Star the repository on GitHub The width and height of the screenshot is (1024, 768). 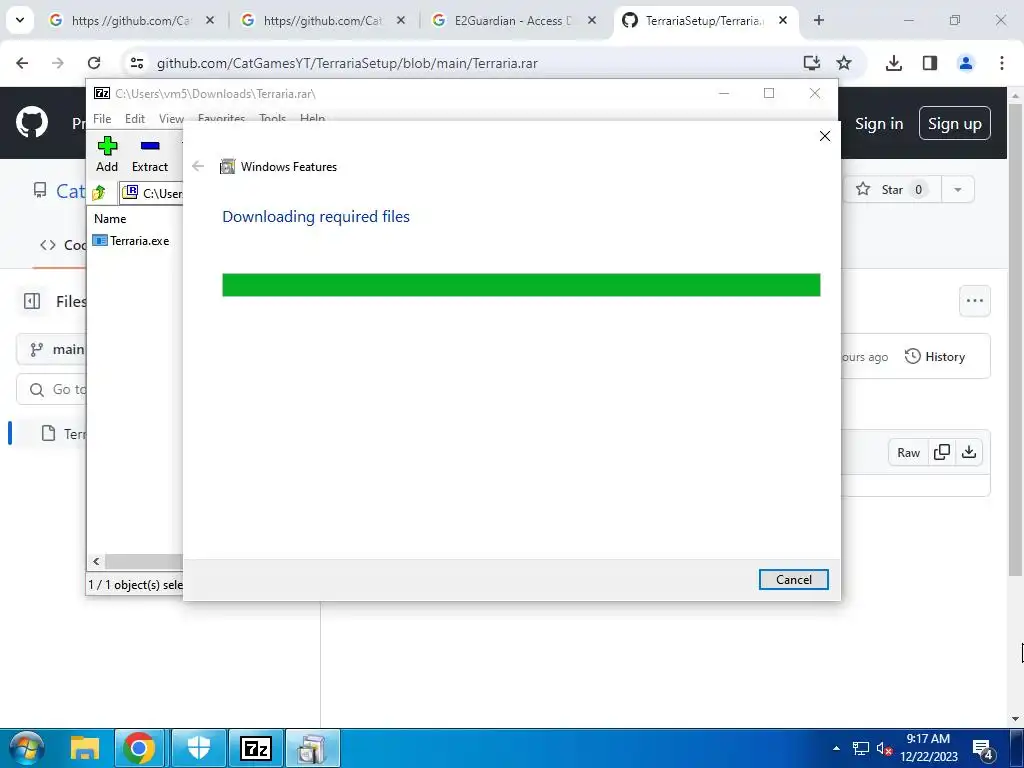tap(892, 189)
